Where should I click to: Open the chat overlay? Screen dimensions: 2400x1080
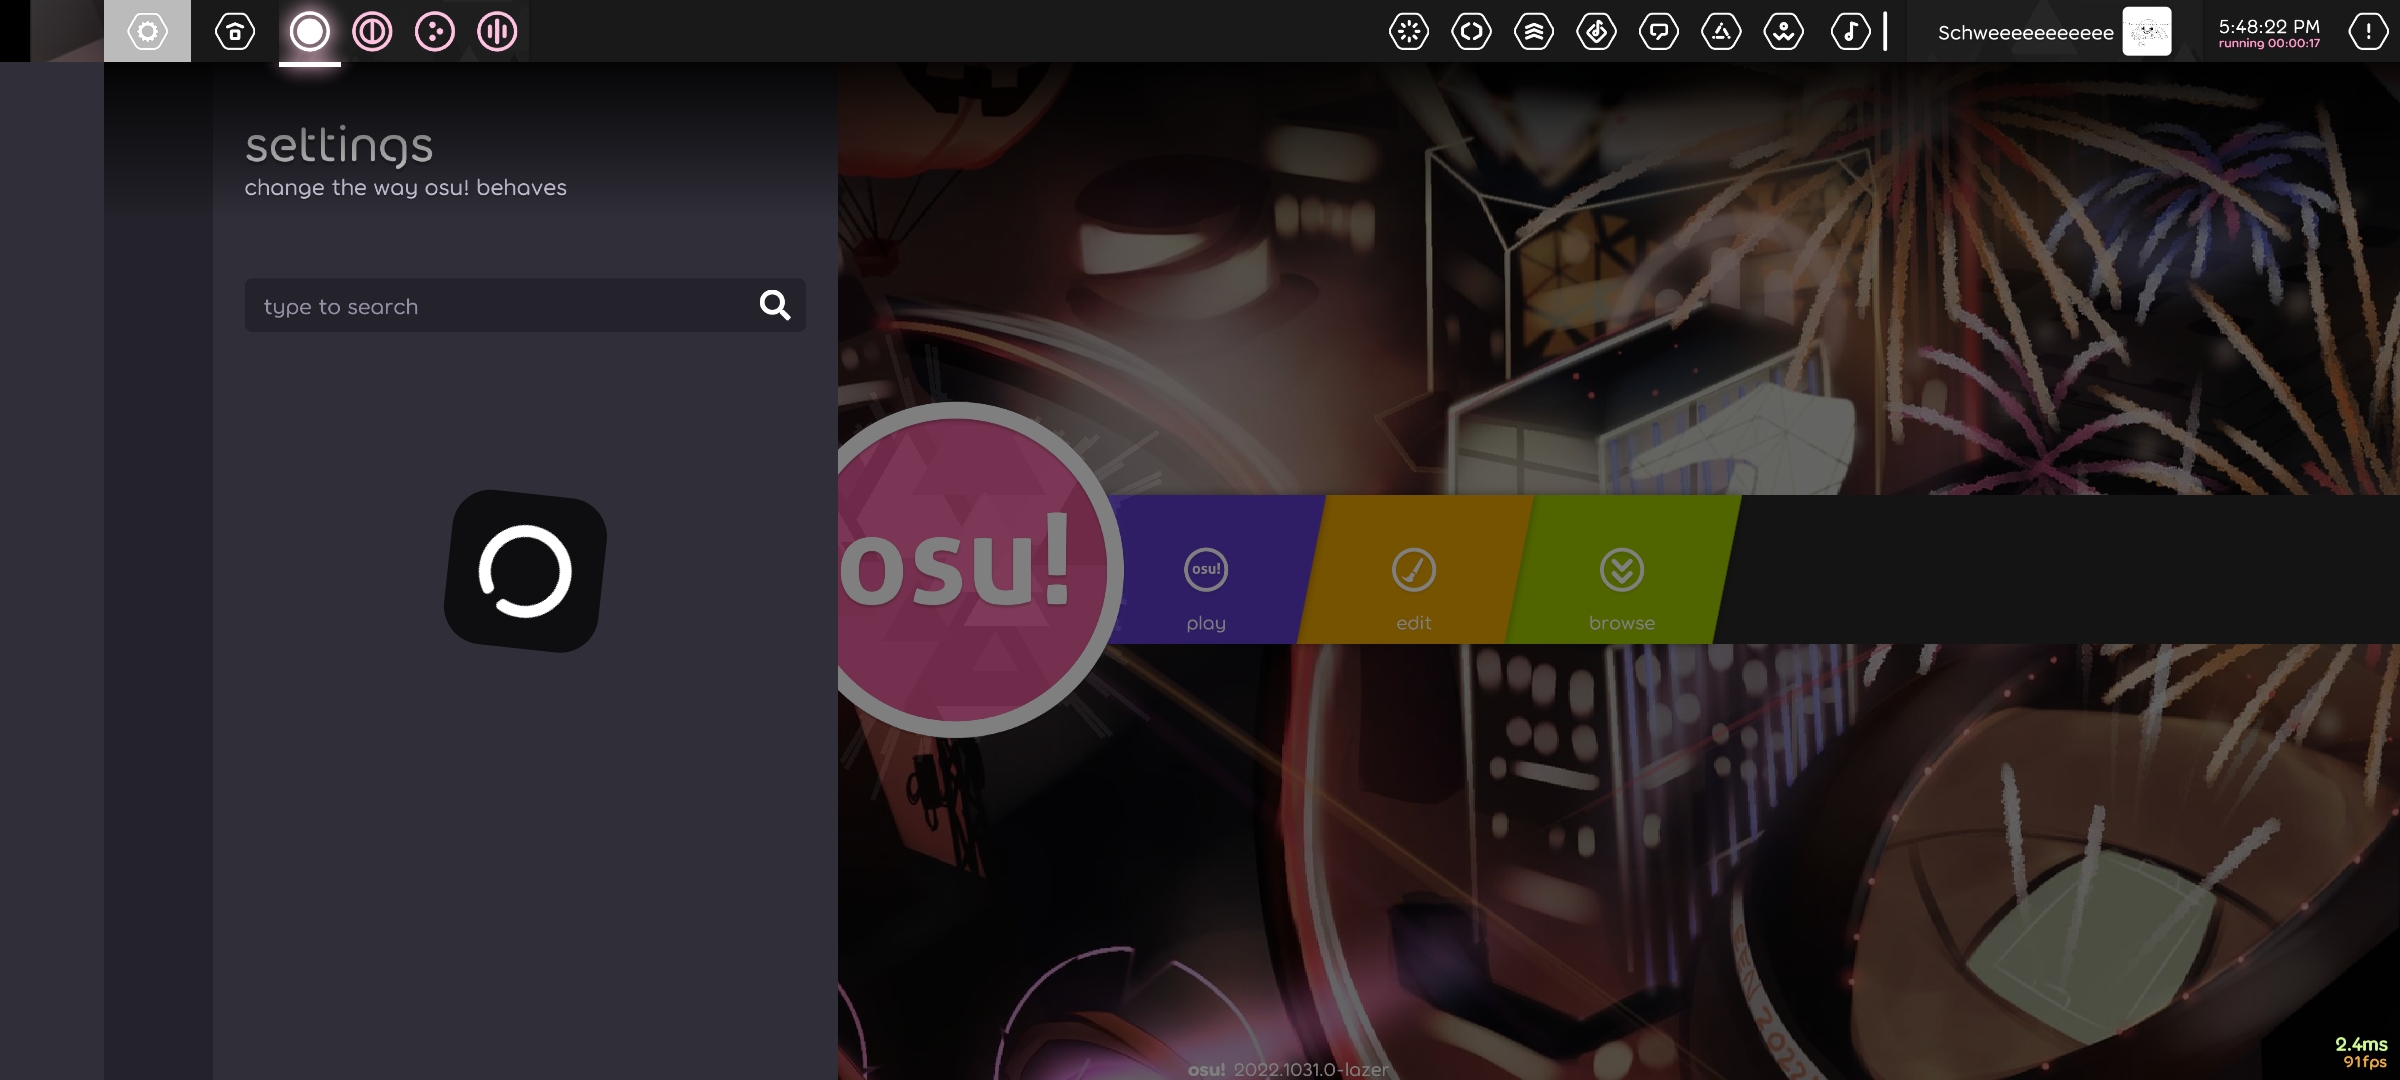pos(1660,31)
